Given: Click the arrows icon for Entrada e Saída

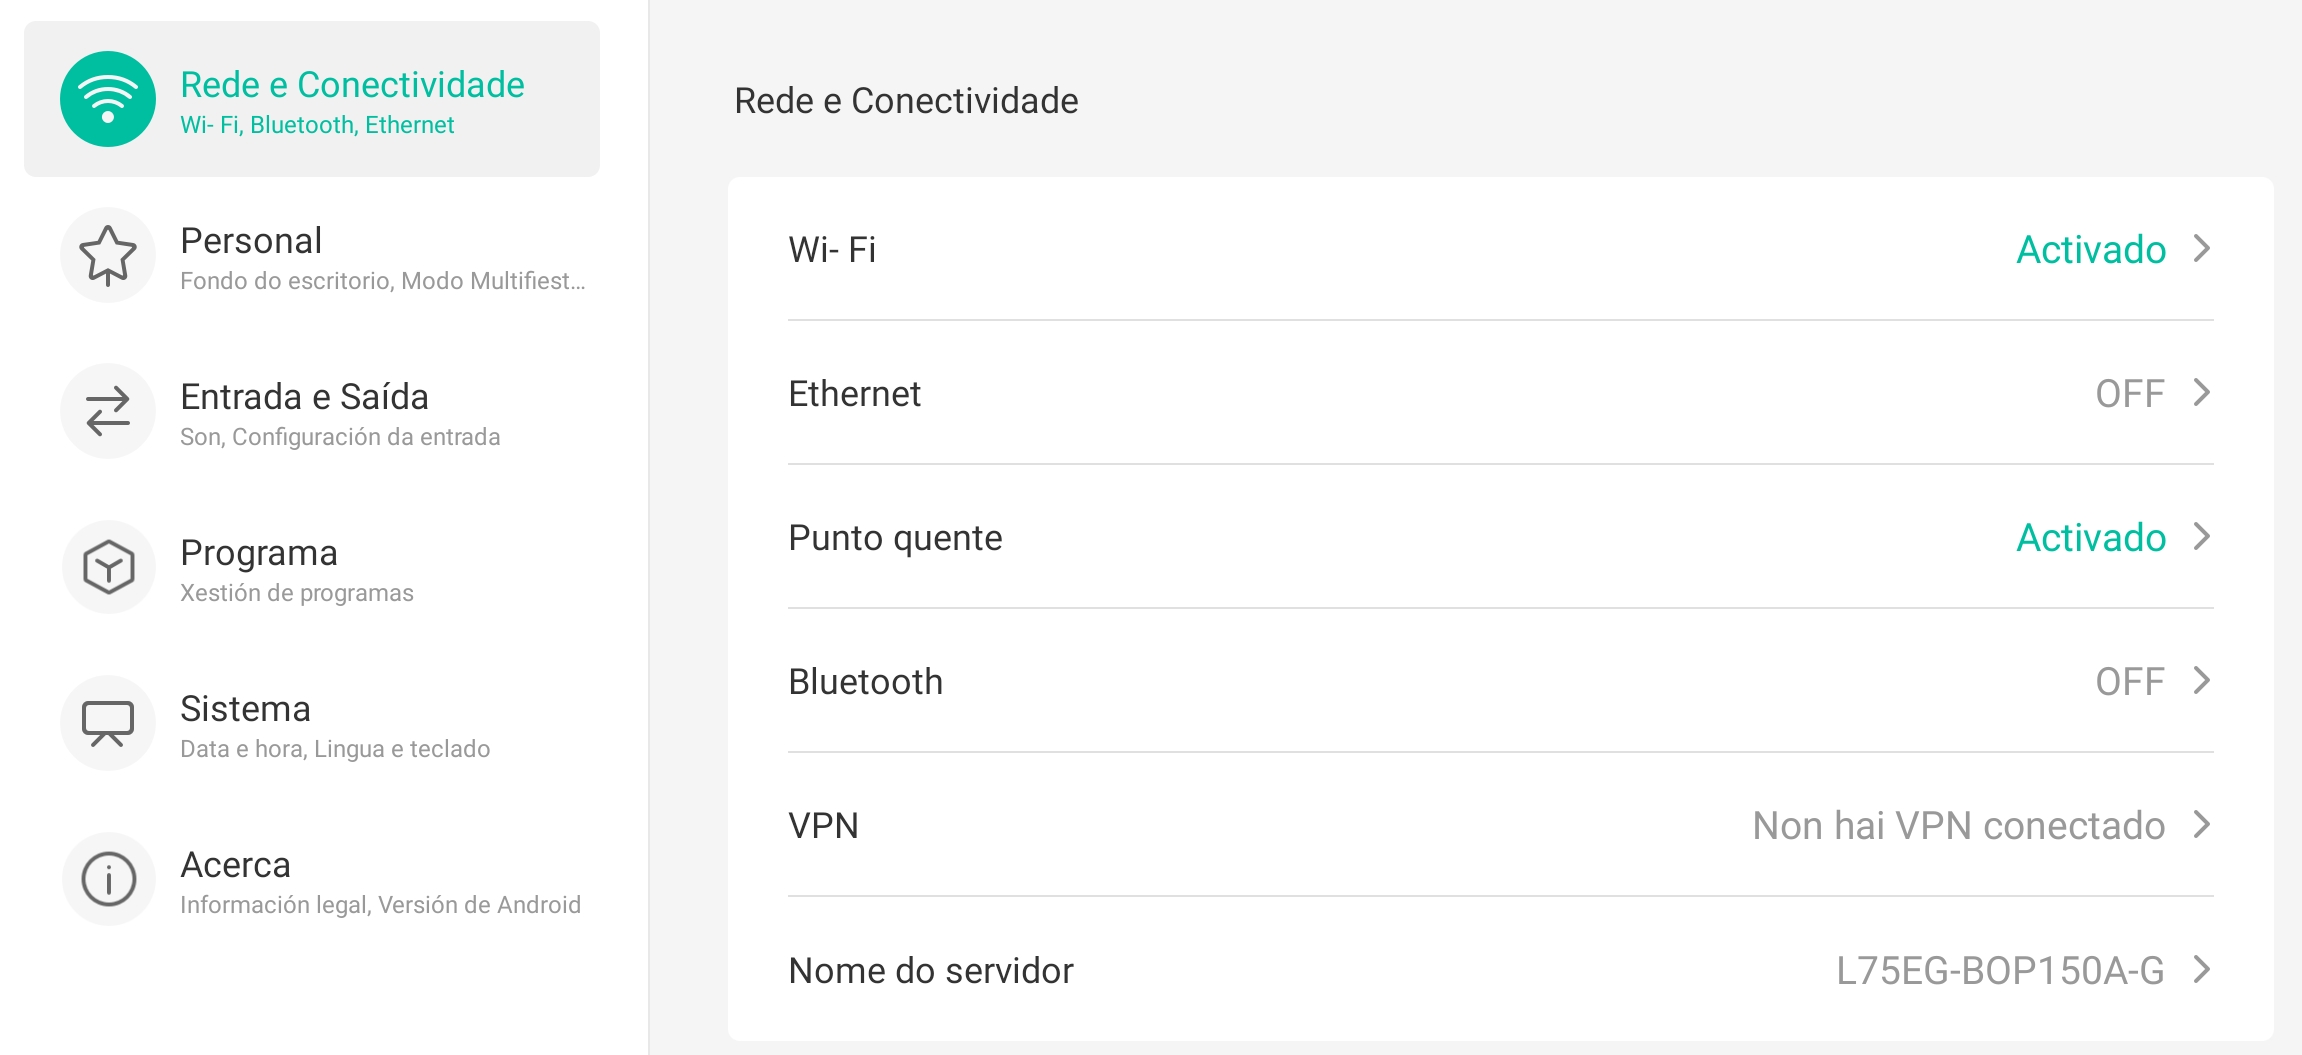Looking at the screenshot, I should point(108,411).
